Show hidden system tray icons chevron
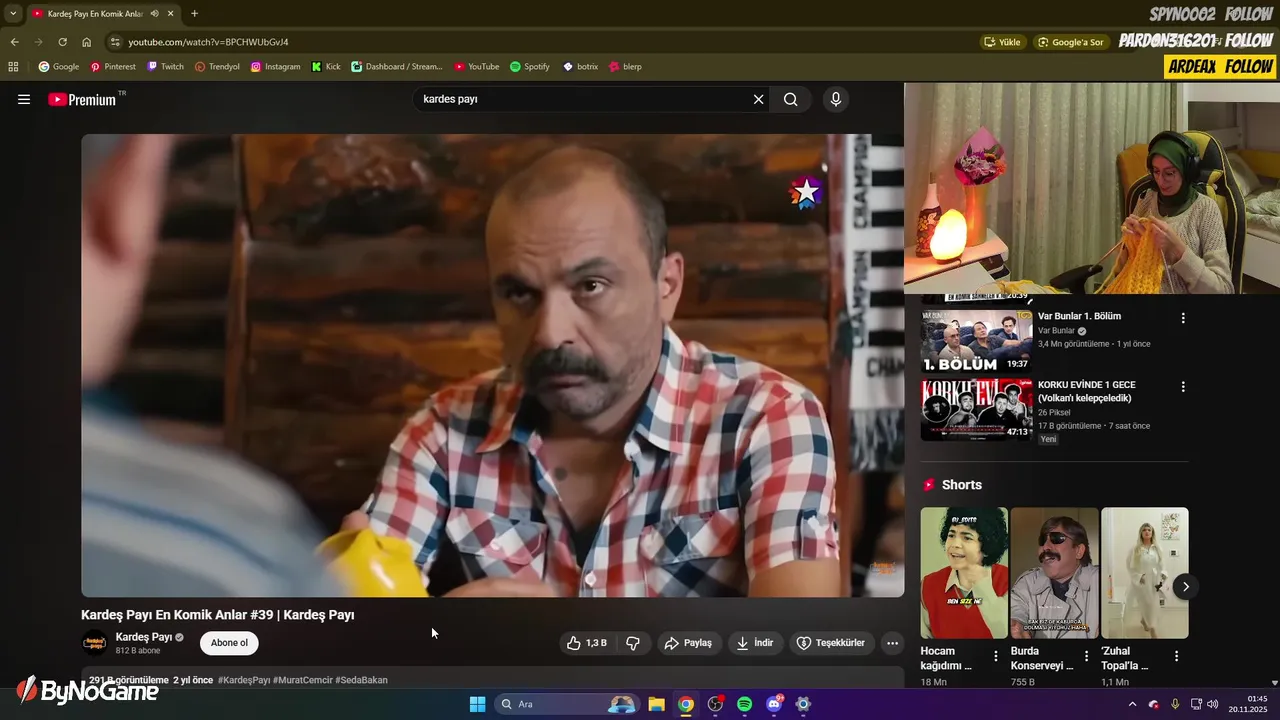This screenshot has height=720, width=1280. pos(1132,704)
